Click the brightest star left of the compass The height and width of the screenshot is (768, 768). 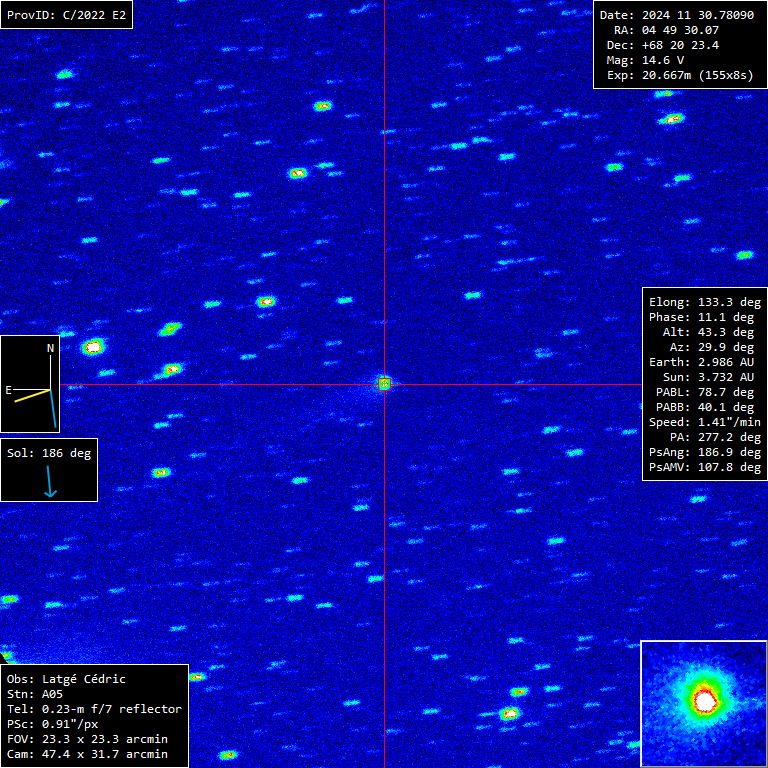(x=94, y=347)
